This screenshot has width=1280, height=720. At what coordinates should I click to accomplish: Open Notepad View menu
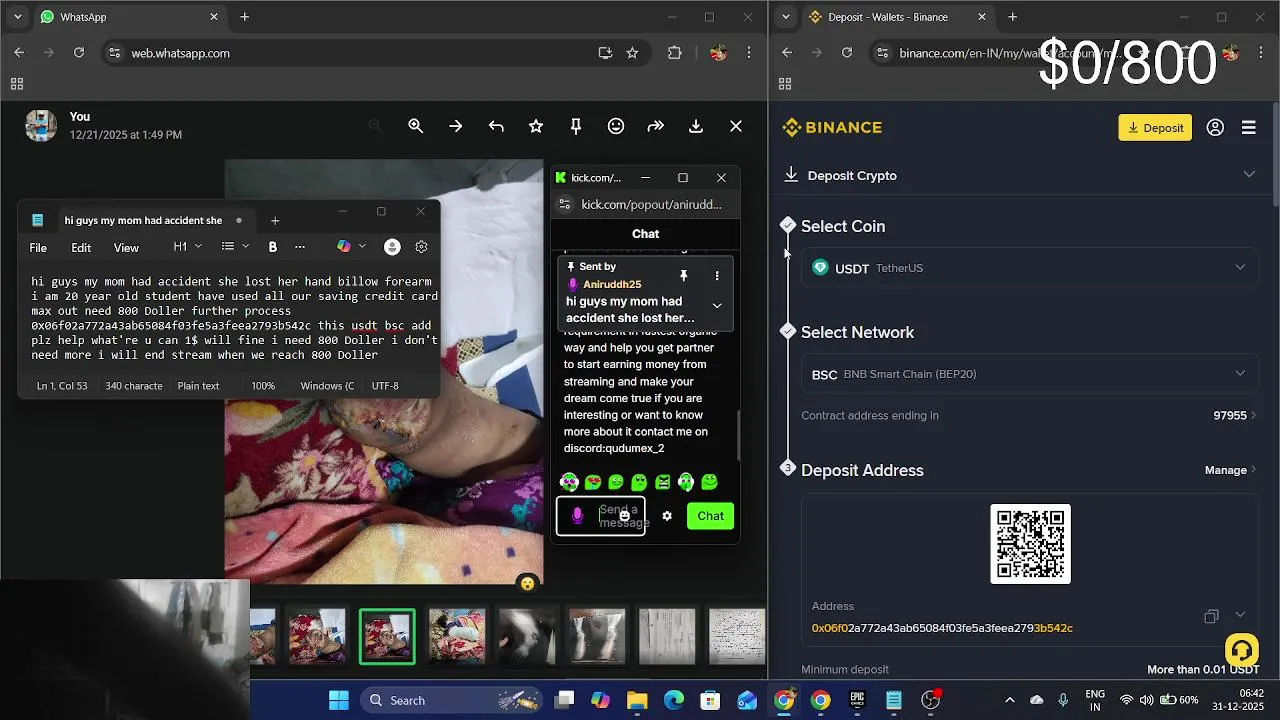126,247
